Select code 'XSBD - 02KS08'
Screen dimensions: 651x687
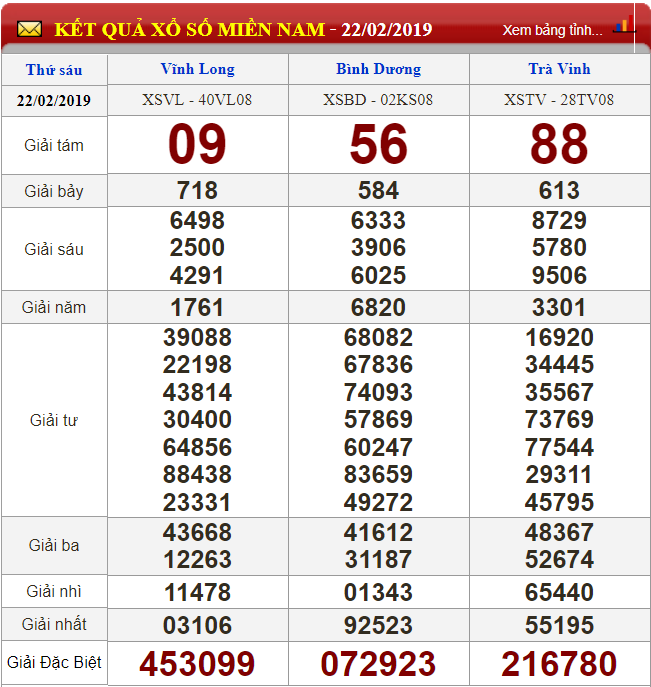[378, 100]
